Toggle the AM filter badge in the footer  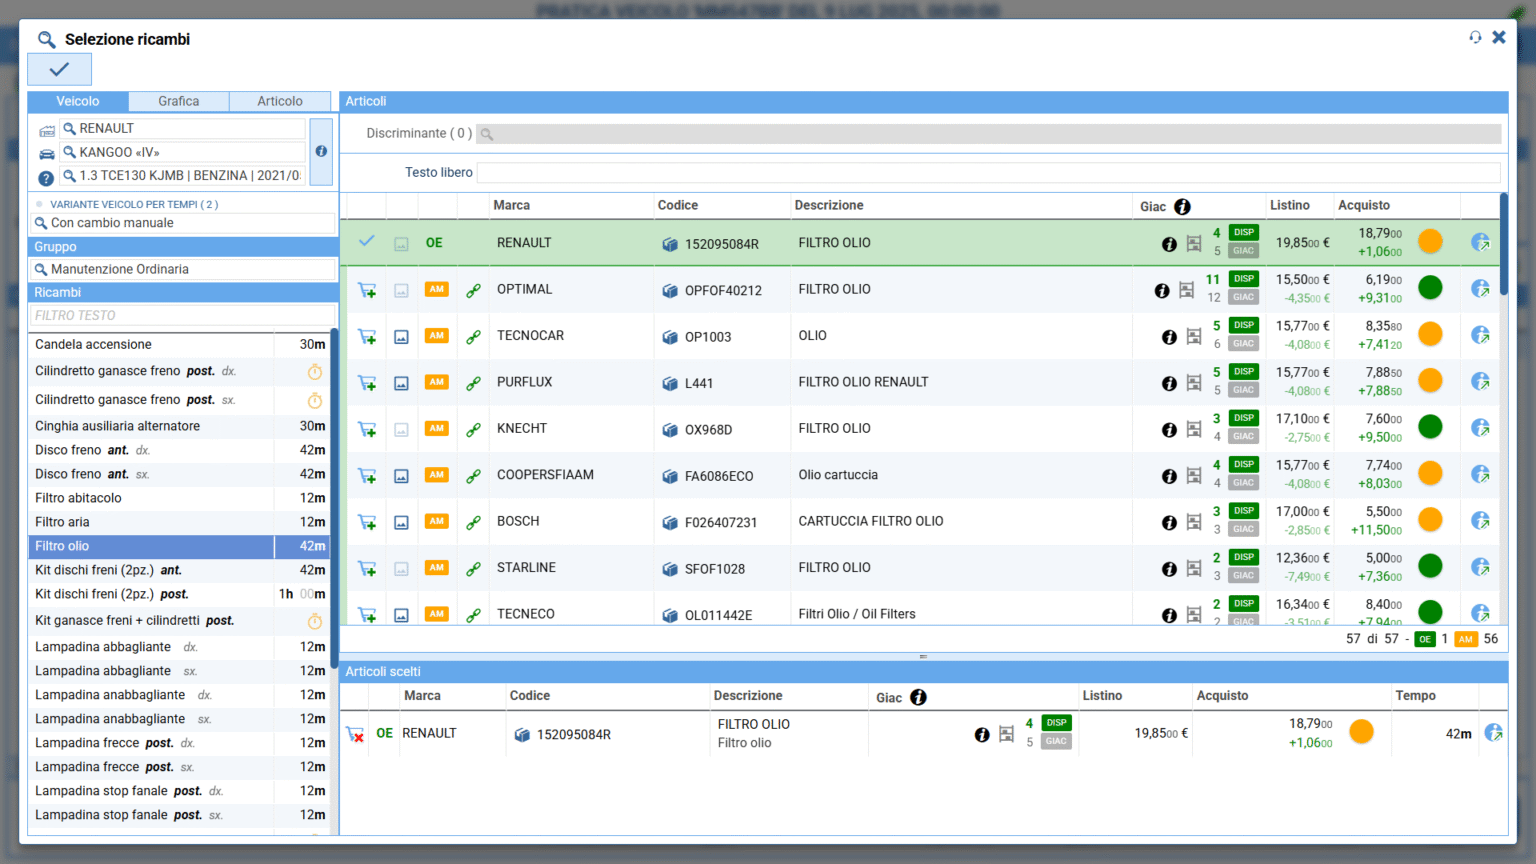(1465, 639)
